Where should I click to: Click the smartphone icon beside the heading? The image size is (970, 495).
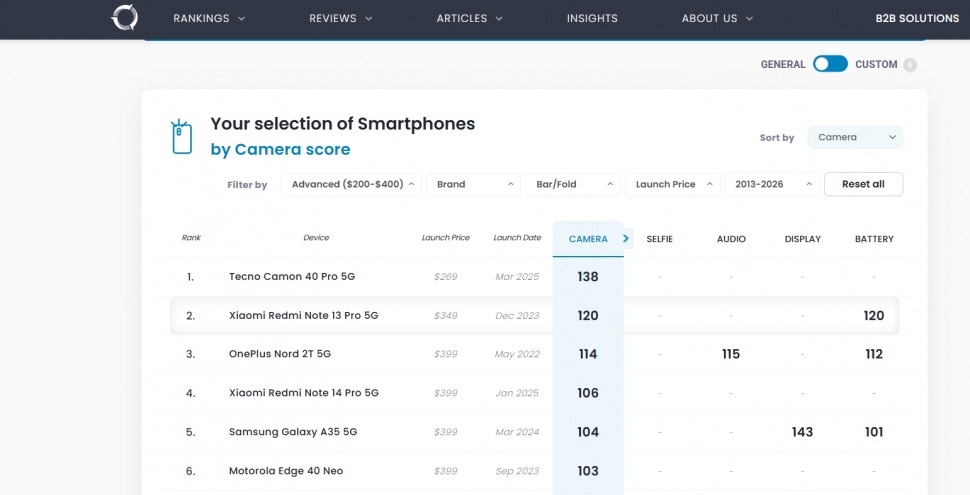(x=181, y=137)
